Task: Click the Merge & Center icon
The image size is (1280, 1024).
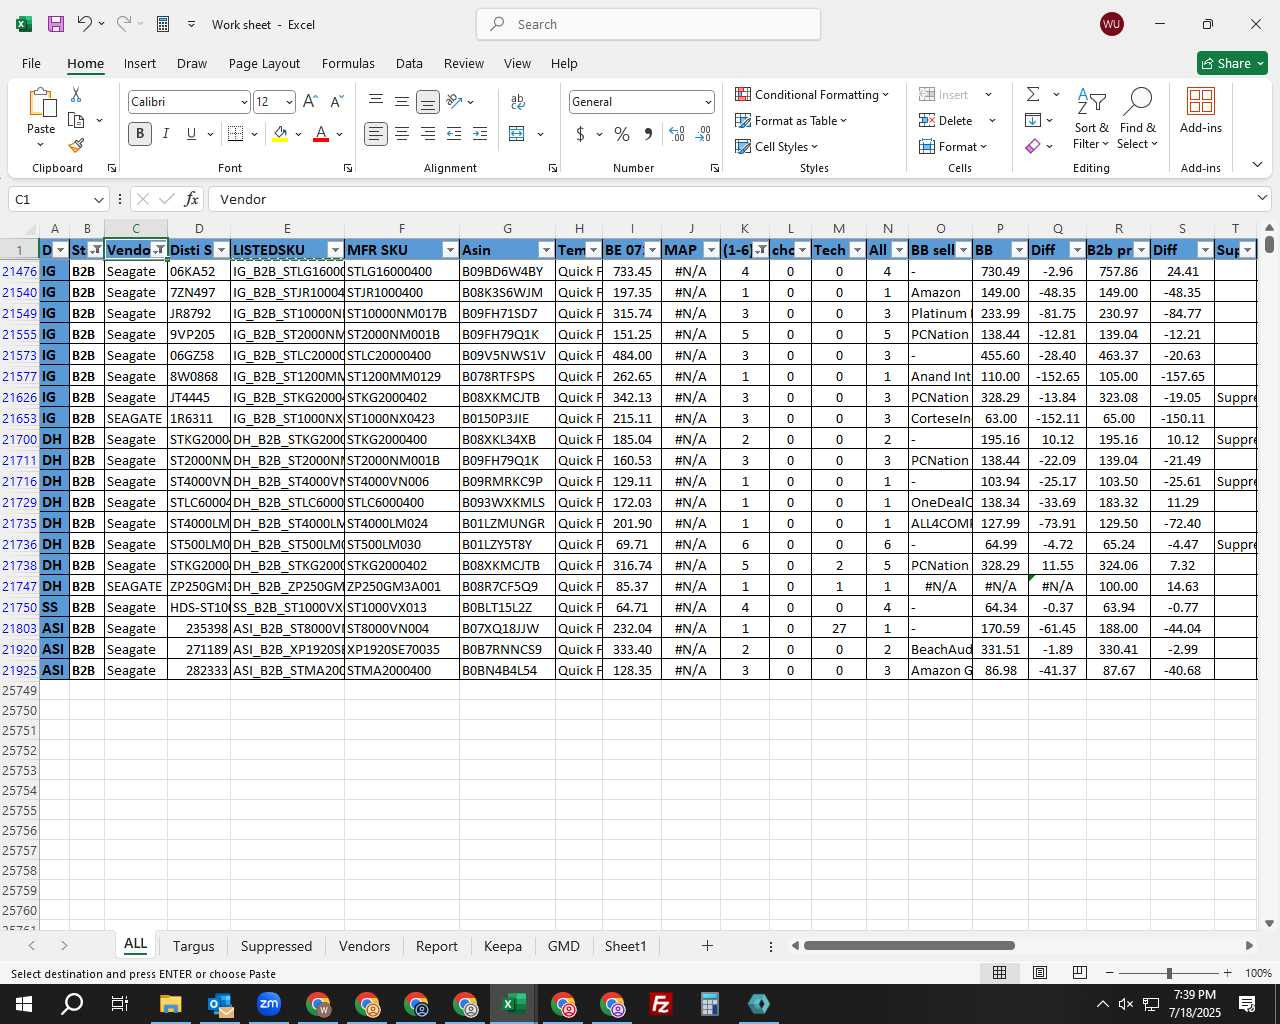Action: pyautogui.click(x=517, y=134)
